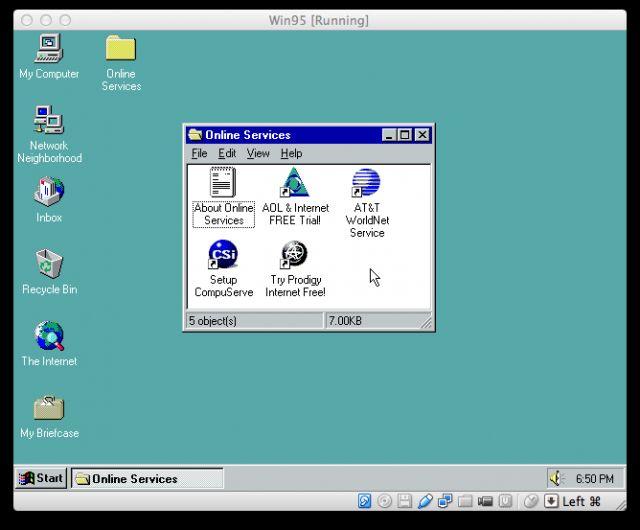The height and width of the screenshot is (530, 640).
Task: Open the Edit menu
Action: coord(227,153)
